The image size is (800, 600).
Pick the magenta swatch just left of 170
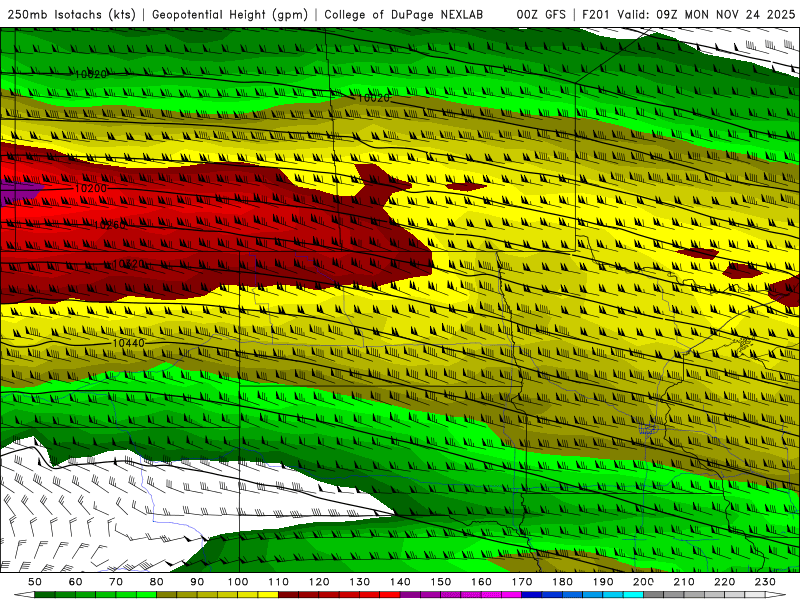[512, 595]
